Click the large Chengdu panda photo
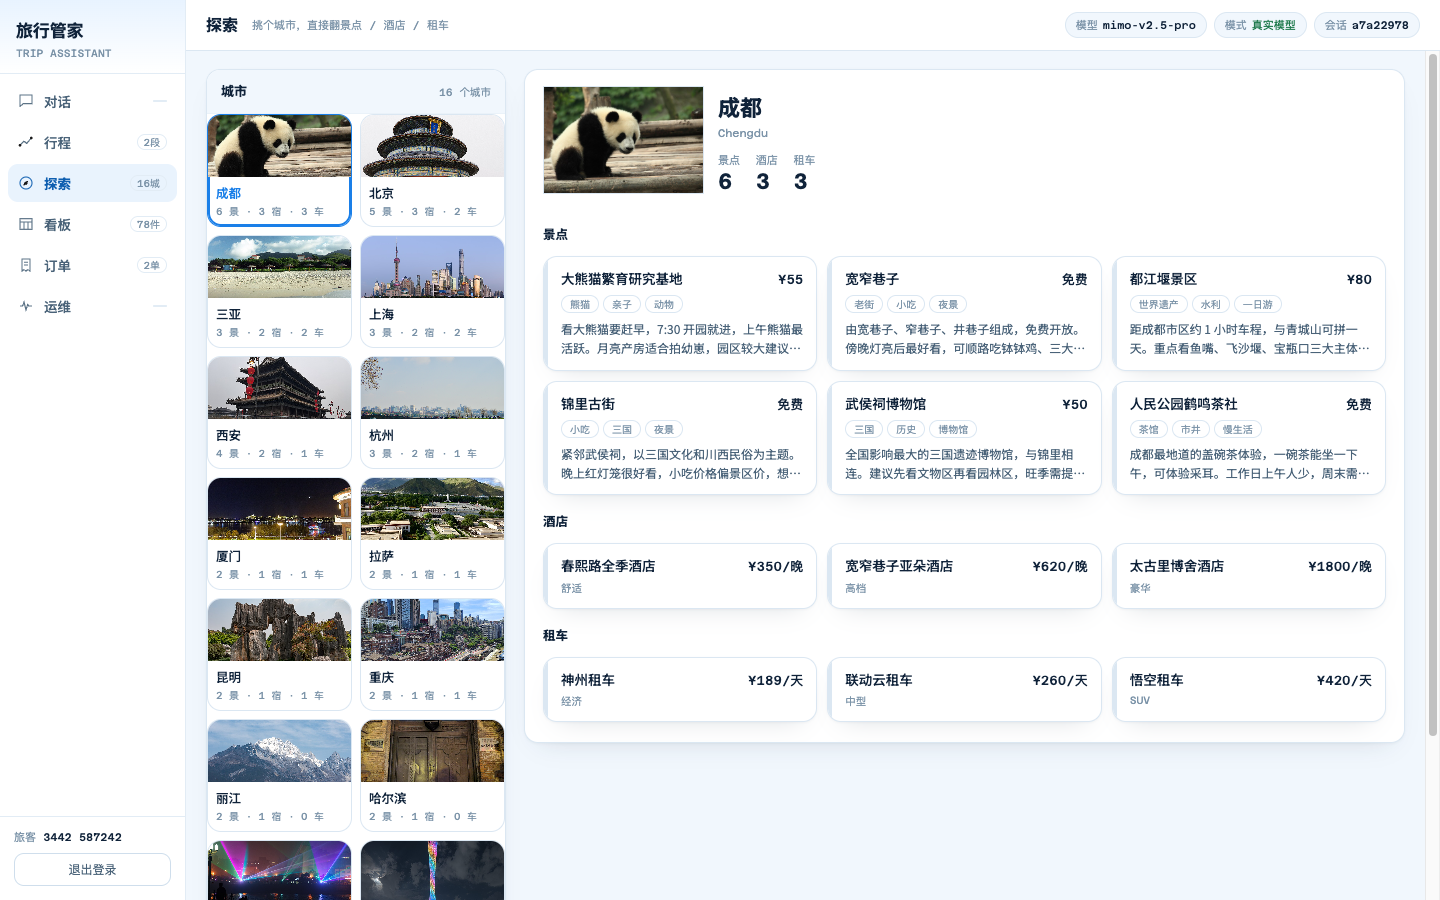 (623, 140)
